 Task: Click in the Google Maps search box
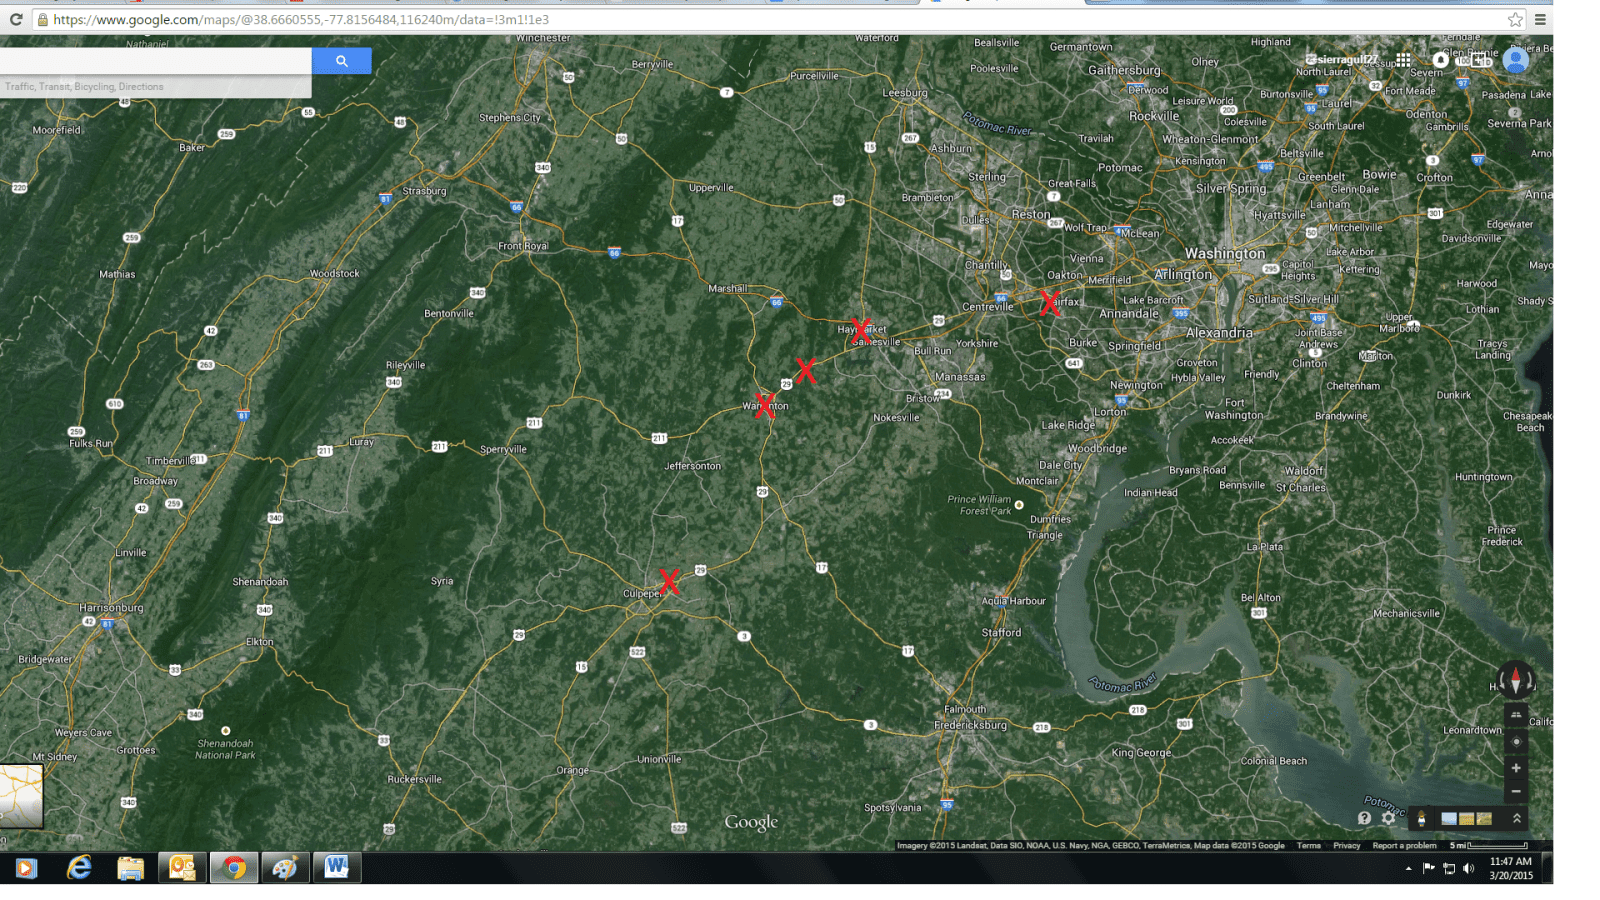coord(155,61)
